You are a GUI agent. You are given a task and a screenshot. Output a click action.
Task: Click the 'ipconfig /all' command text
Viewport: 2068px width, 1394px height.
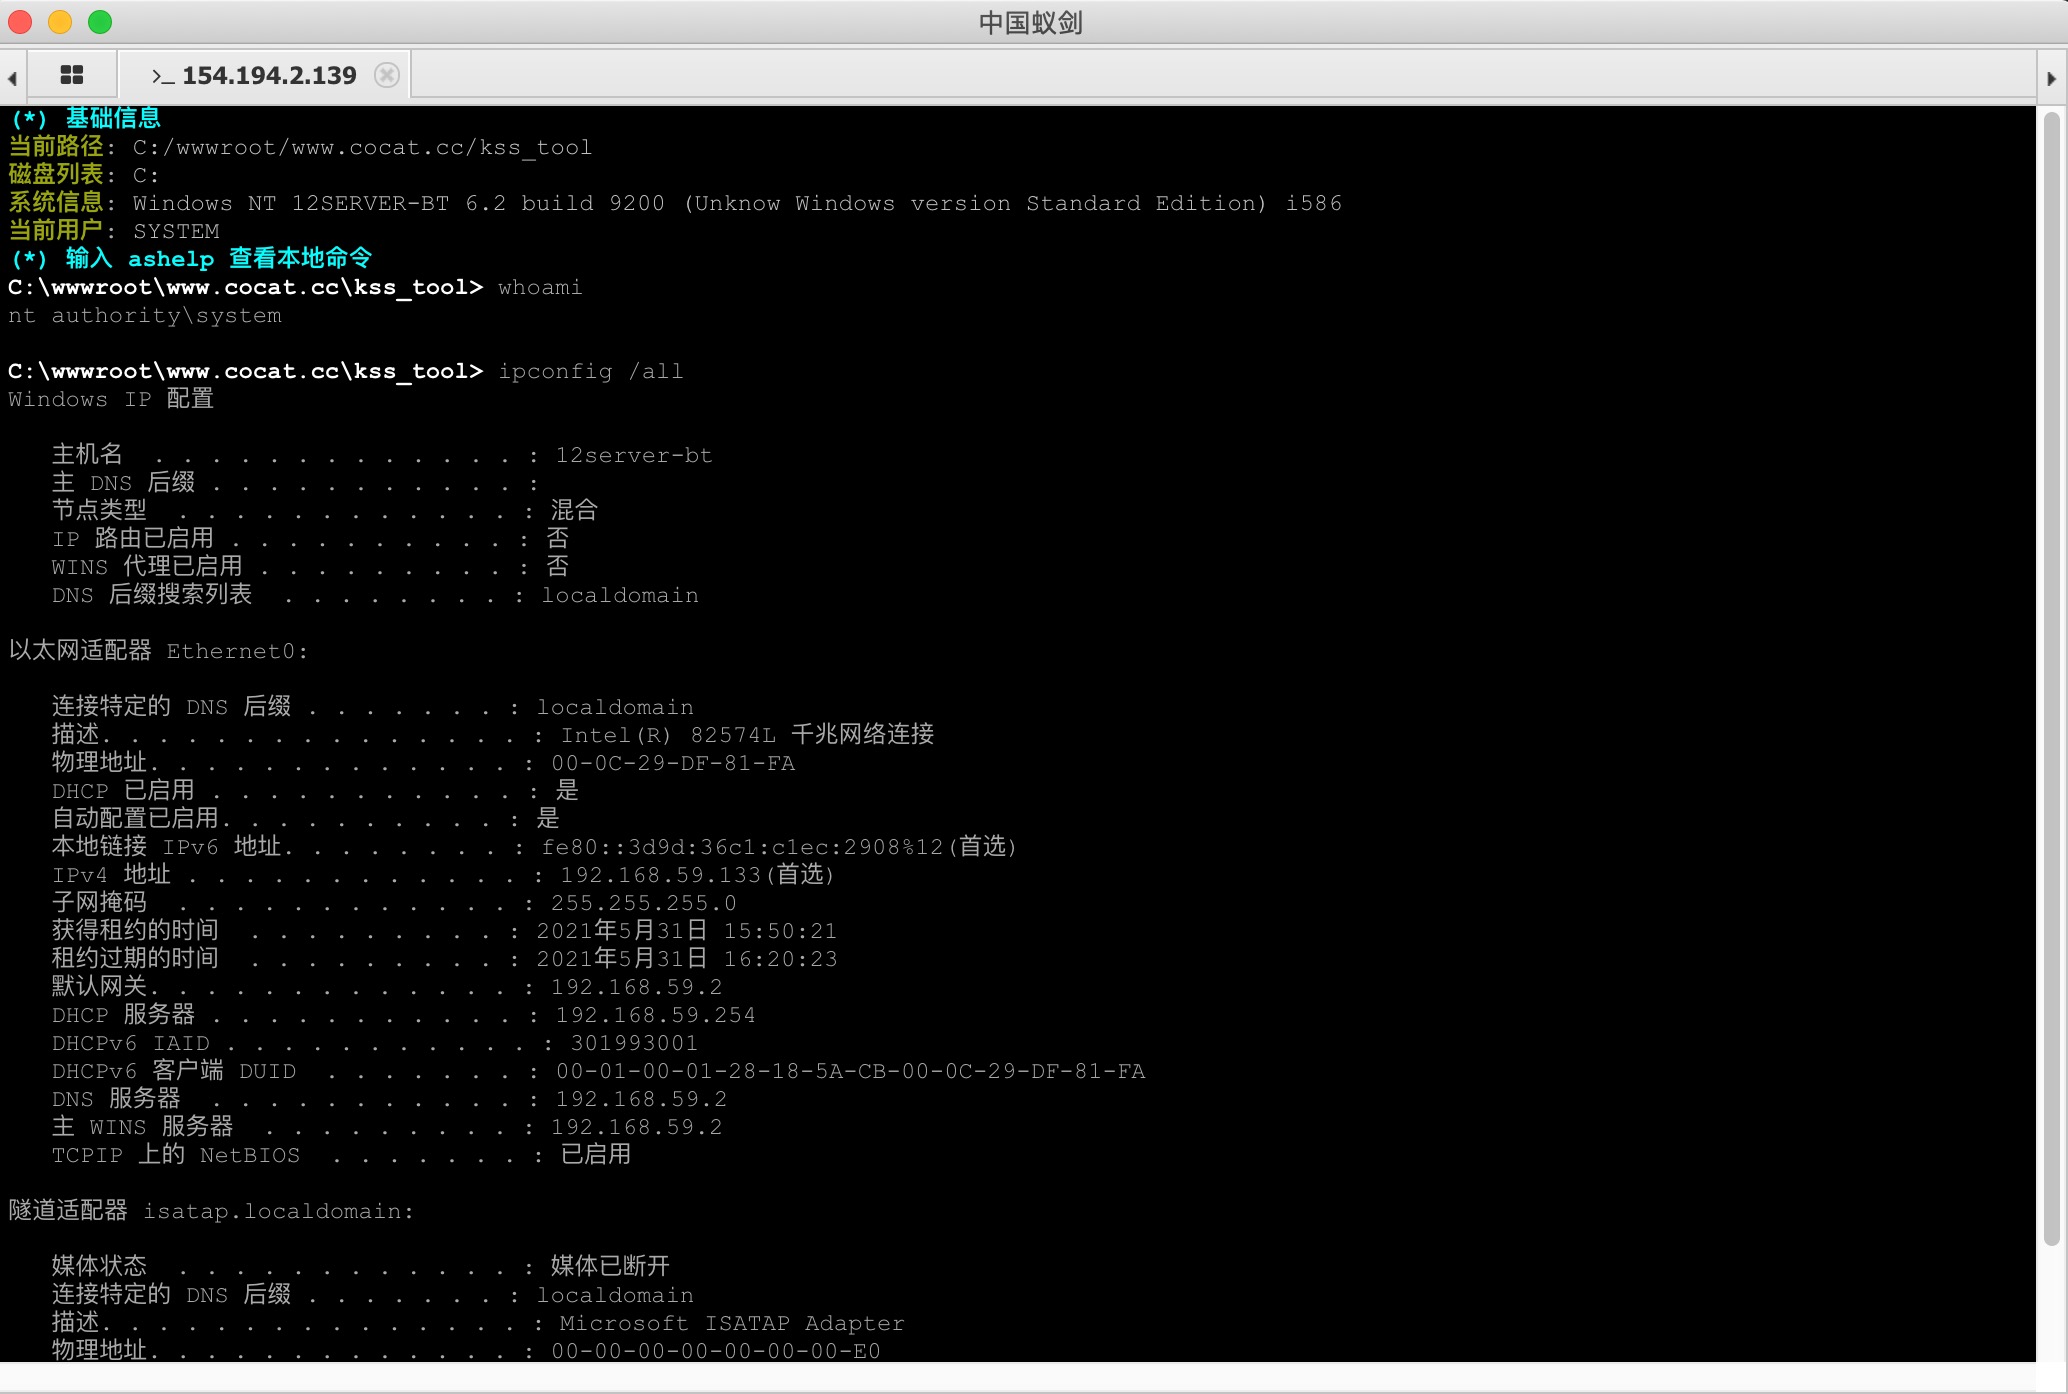[591, 372]
